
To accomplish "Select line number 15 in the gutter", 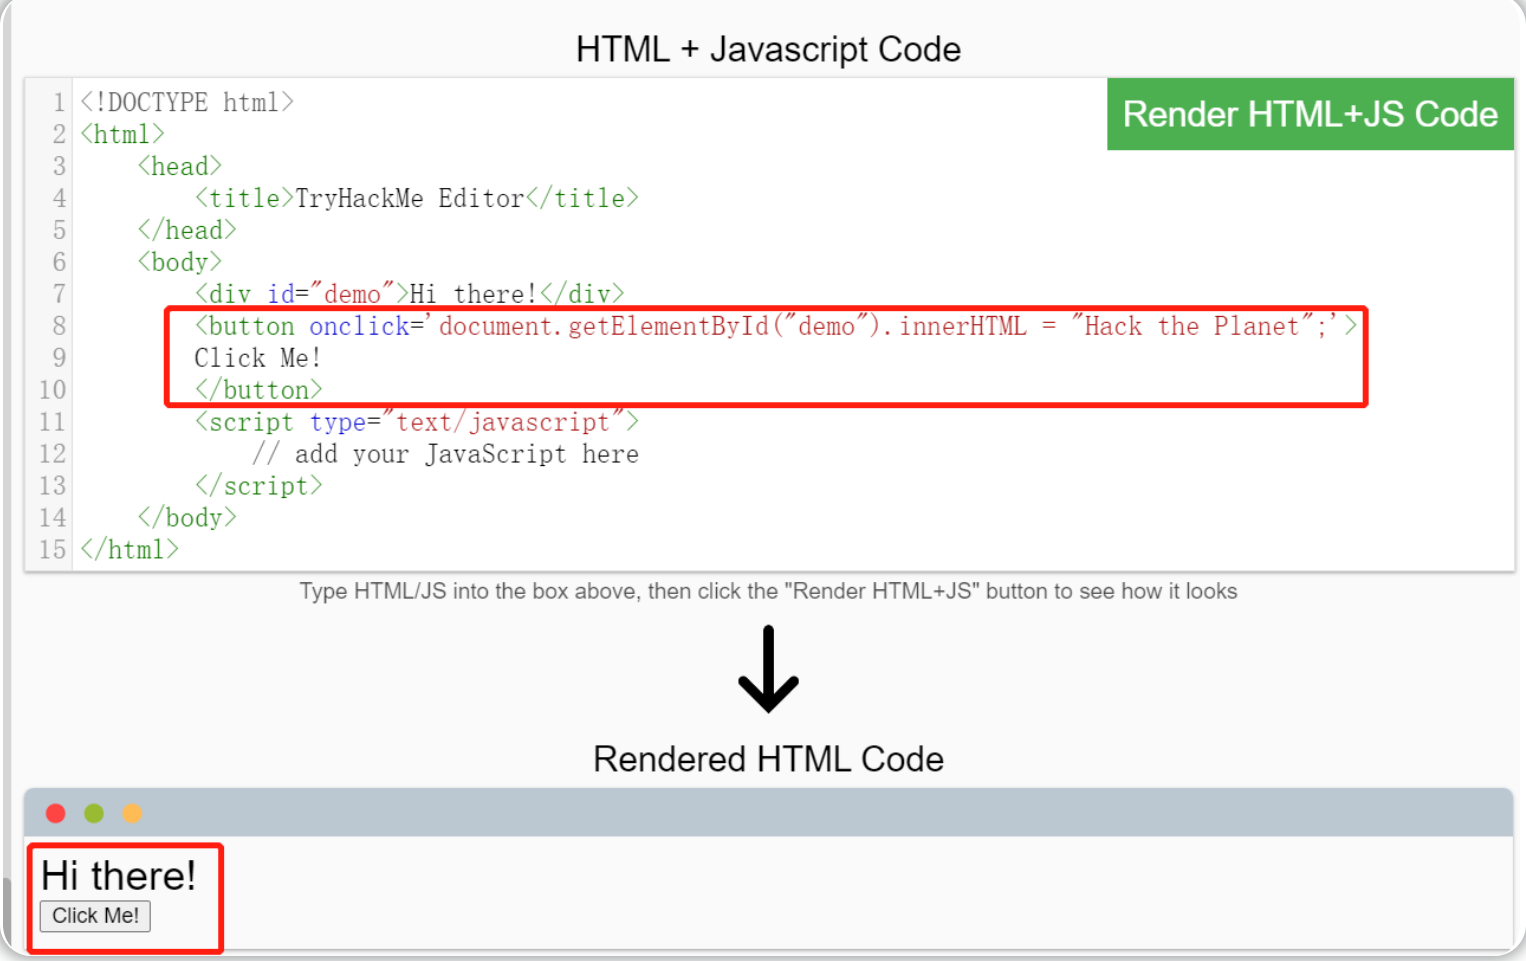I will [x=52, y=550].
